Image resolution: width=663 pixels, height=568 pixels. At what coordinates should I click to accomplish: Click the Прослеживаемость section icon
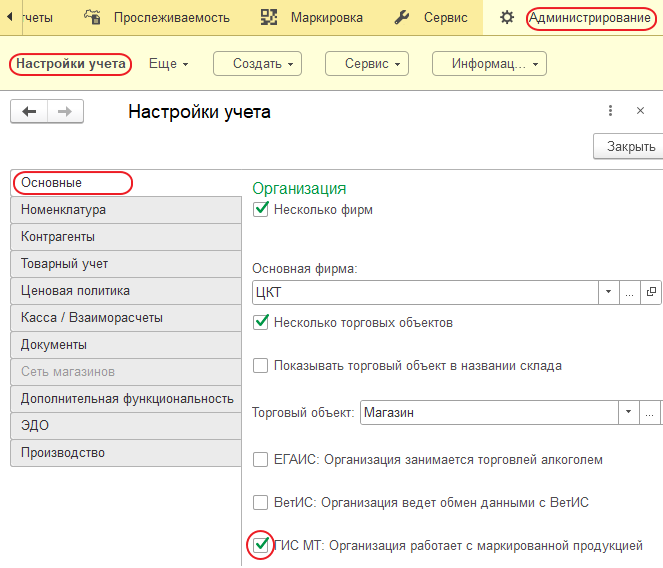coord(93,17)
